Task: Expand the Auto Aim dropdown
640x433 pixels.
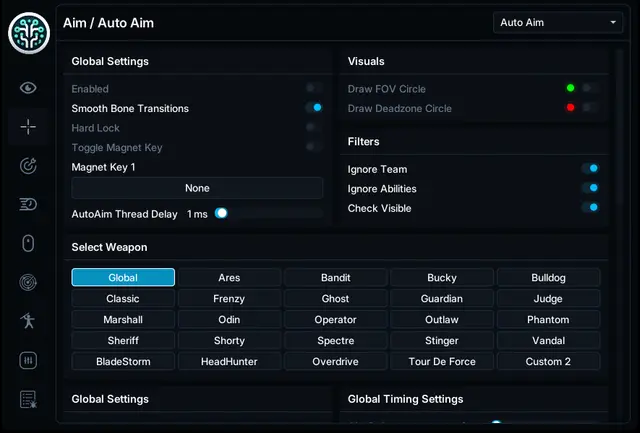Action: (558, 22)
